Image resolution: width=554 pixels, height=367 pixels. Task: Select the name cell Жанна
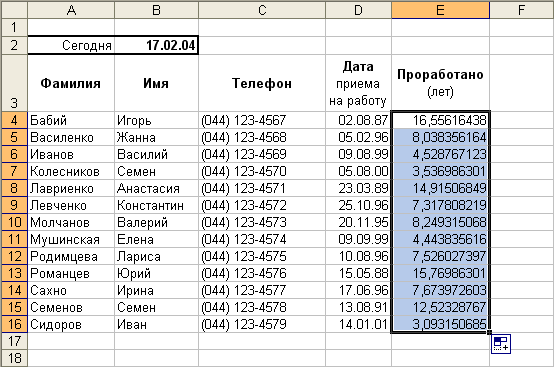coord(157,137)
